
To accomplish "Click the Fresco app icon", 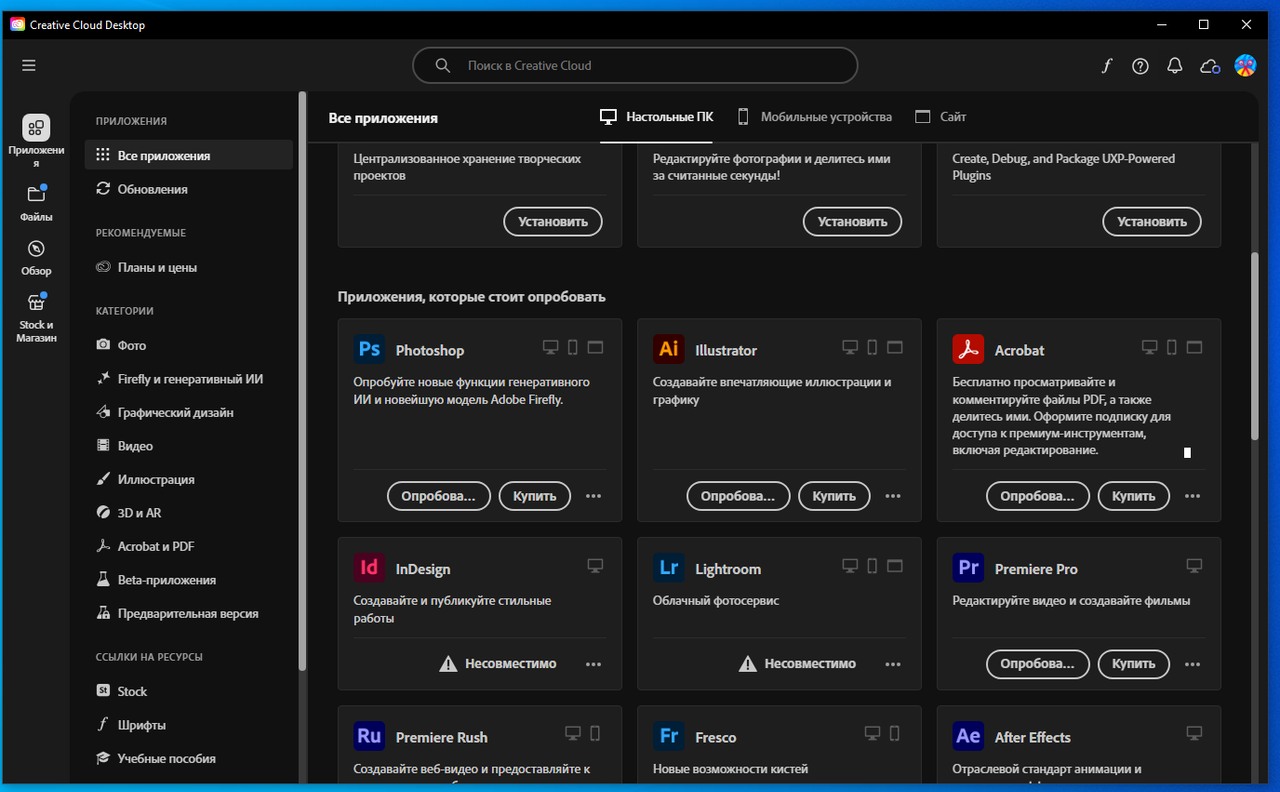I will (669, 736).
